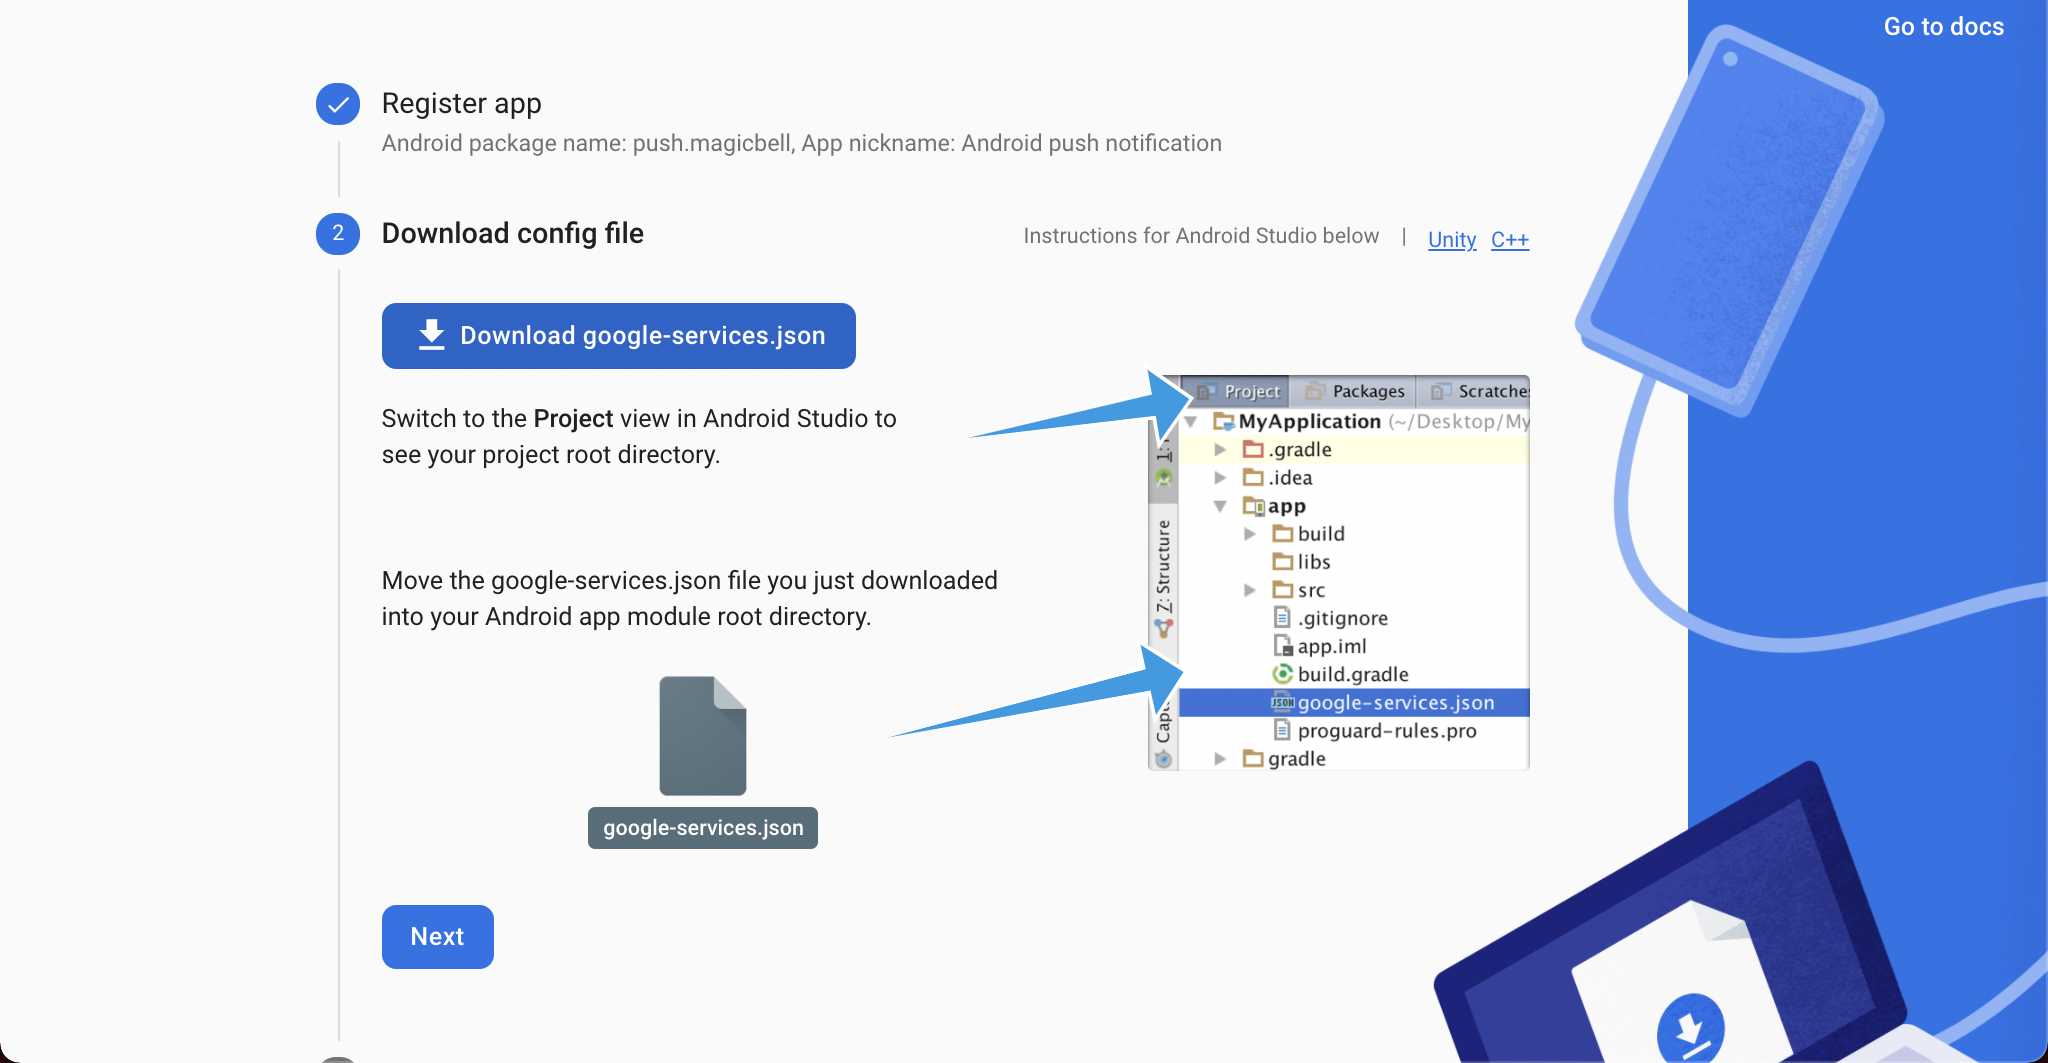This screenshot has height=1063, width=2048.
Task: Click the blue checkmark on the Register app step
Action: [x=337, y=103]
